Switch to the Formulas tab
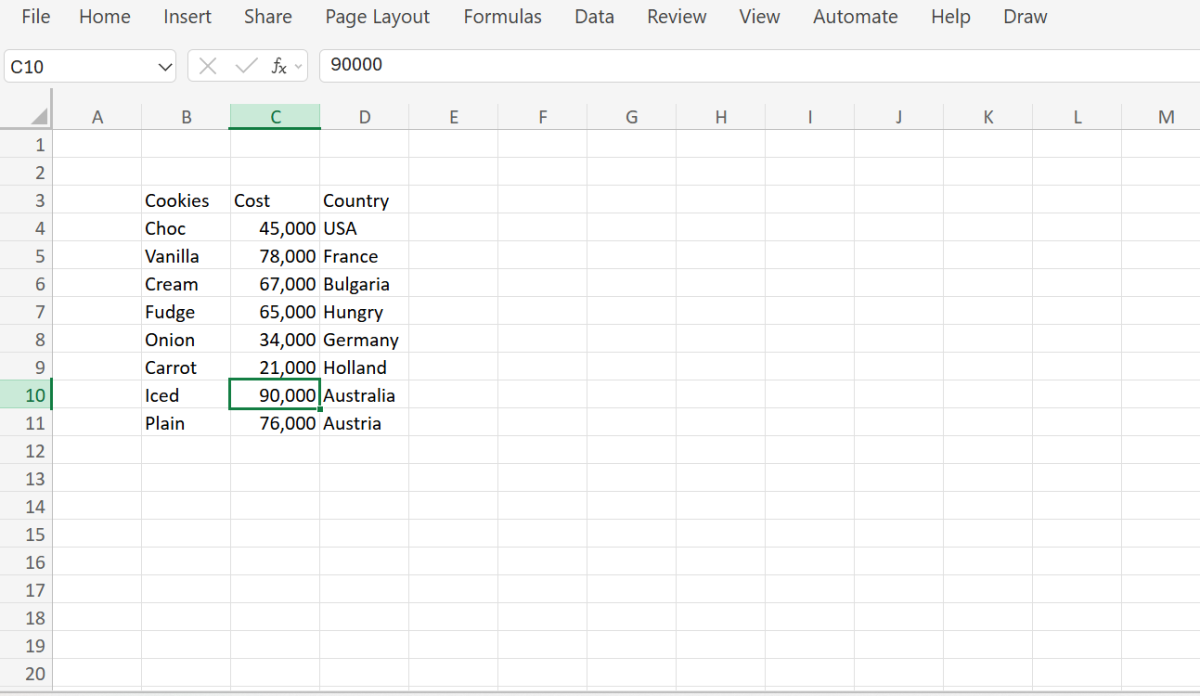This screenshot has width=1200, height=696. pyautogui.click(x=502, y=16)
